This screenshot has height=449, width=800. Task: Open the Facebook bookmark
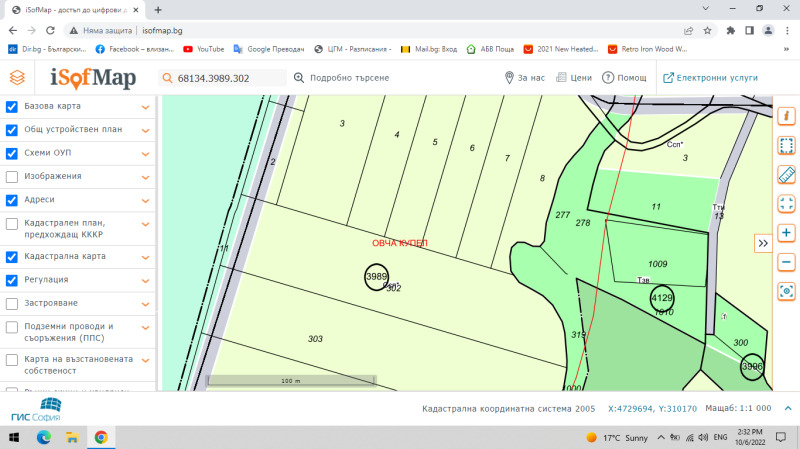click(x=135, y=49)
